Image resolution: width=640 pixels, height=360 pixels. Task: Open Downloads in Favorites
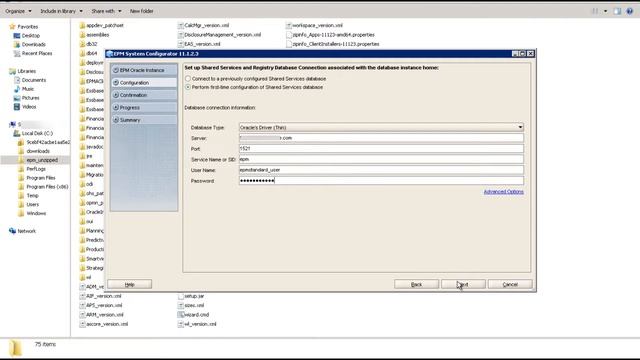[x=30, y=44]
